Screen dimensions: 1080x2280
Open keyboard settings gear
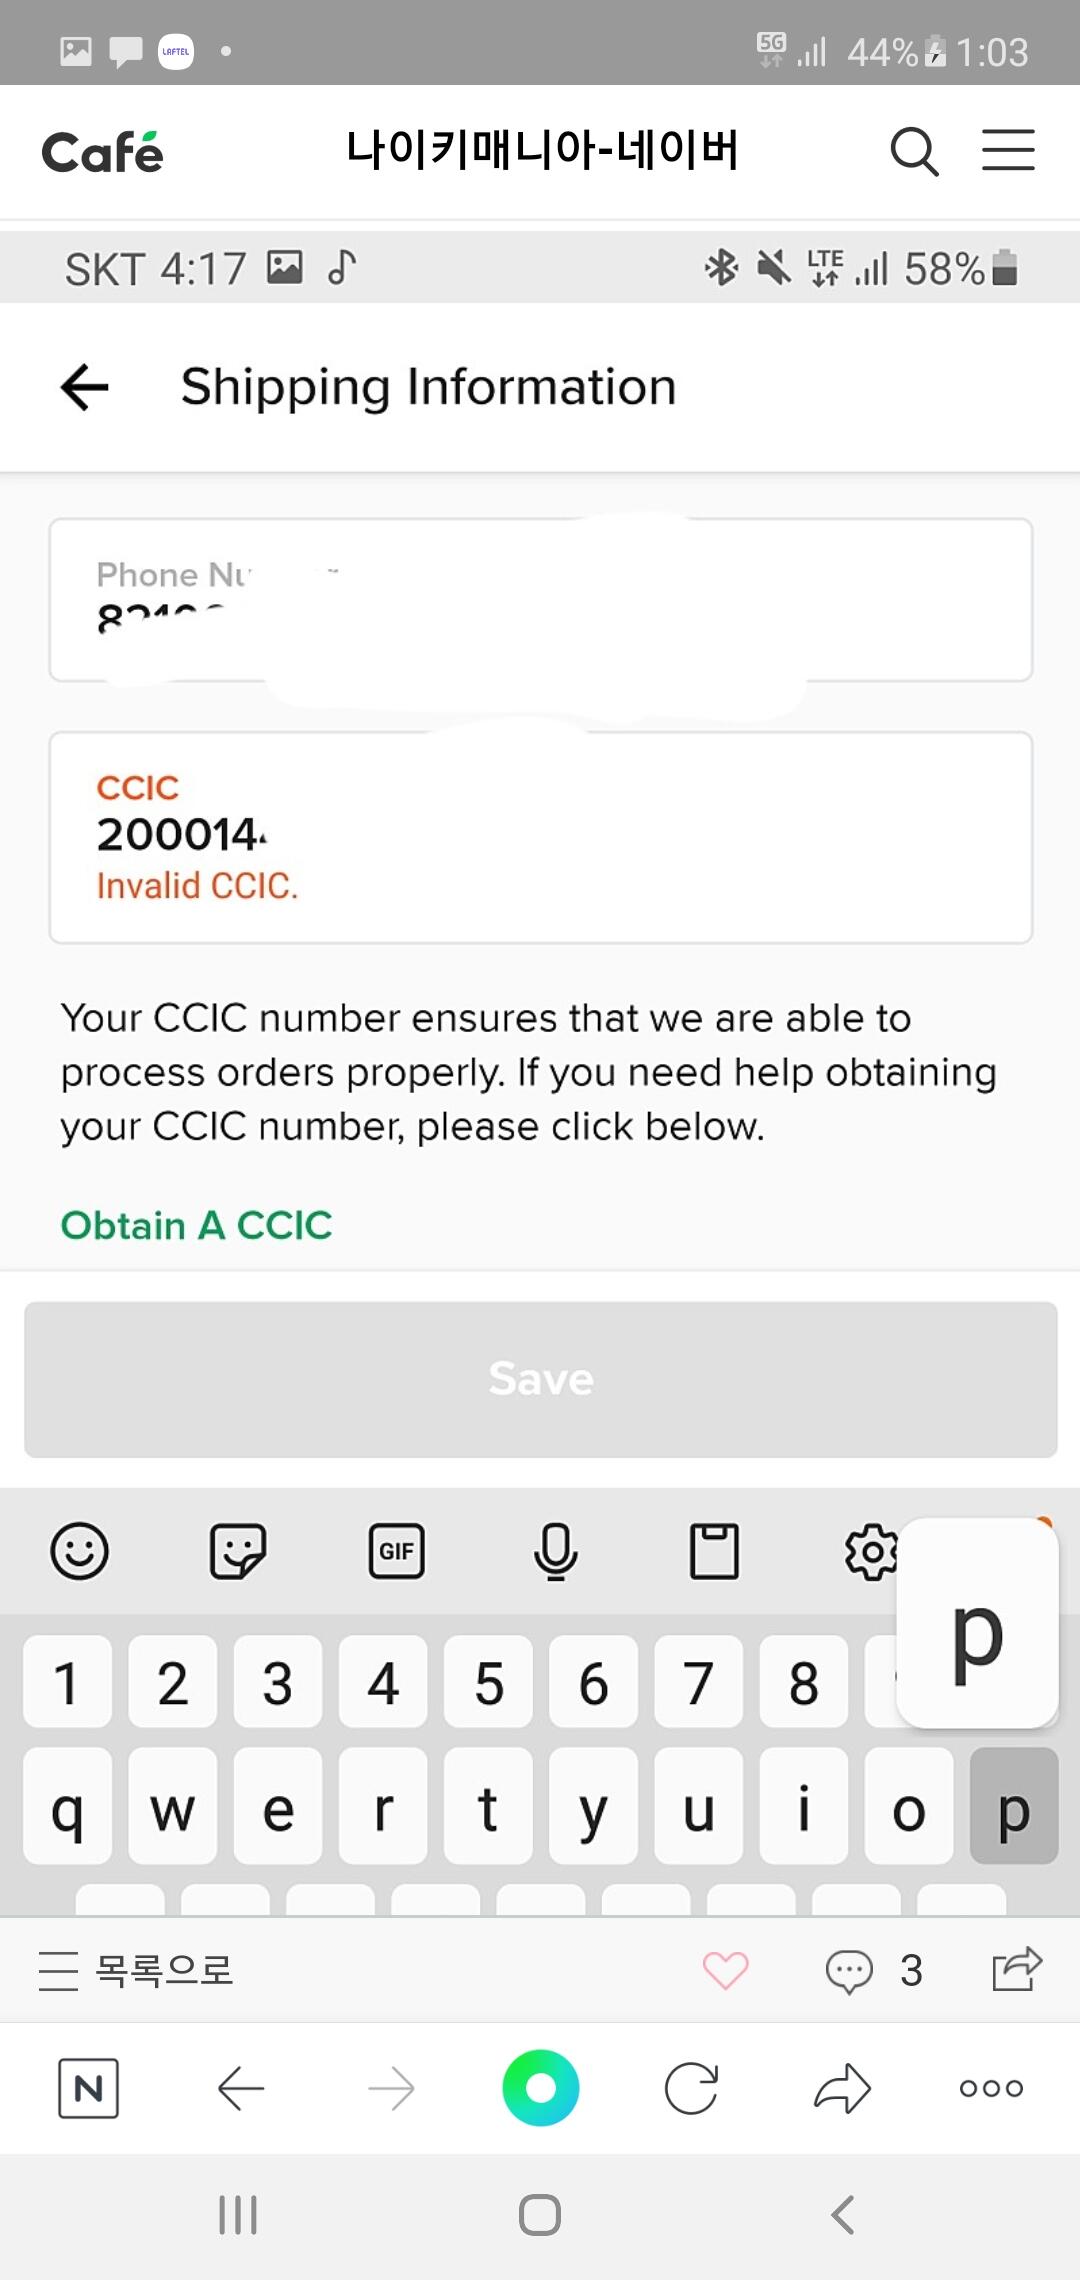[871, 1552]
